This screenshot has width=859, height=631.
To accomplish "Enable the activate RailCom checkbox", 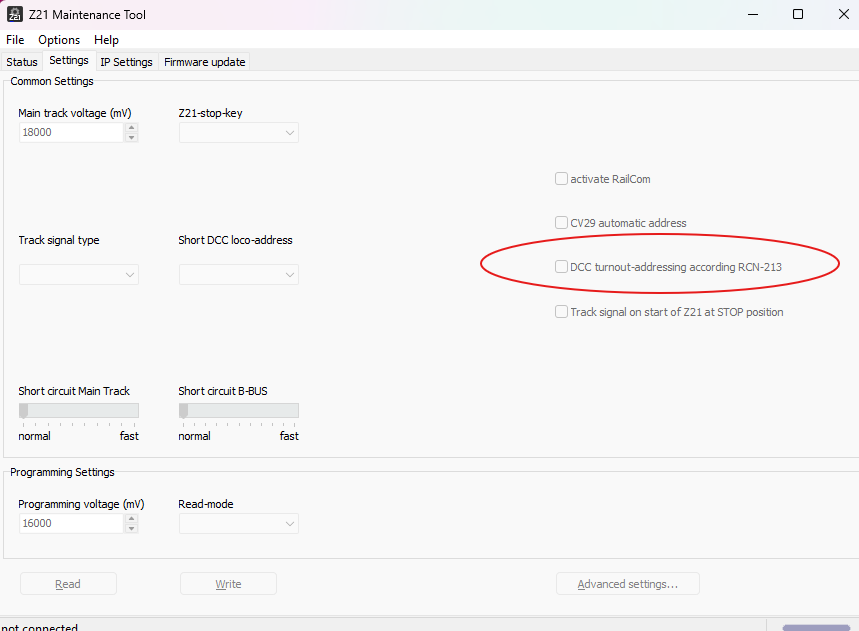I will [562, 179].
